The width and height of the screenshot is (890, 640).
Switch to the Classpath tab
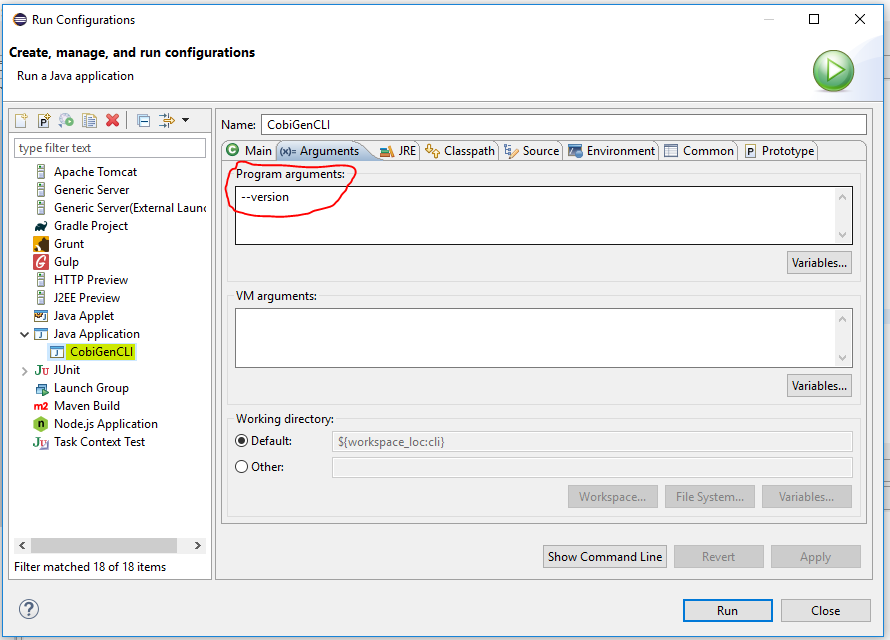(x=460, y=151)
